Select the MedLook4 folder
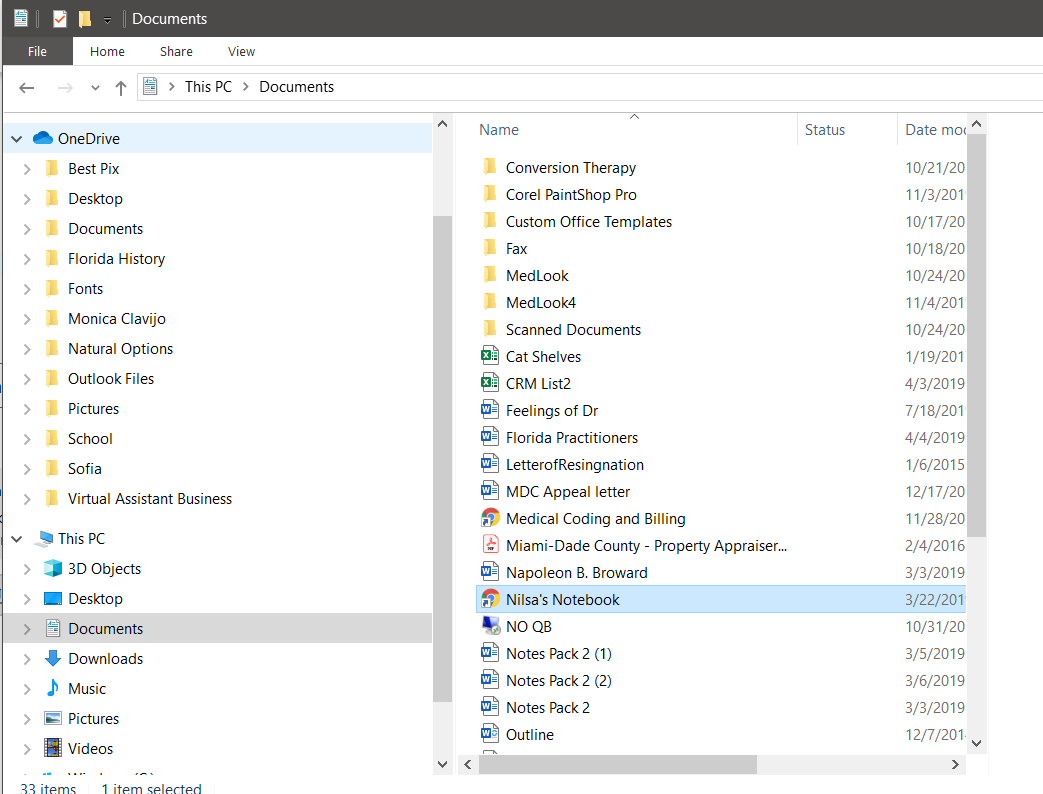The height and width of the screenshot is (794, 1043). 541,303
